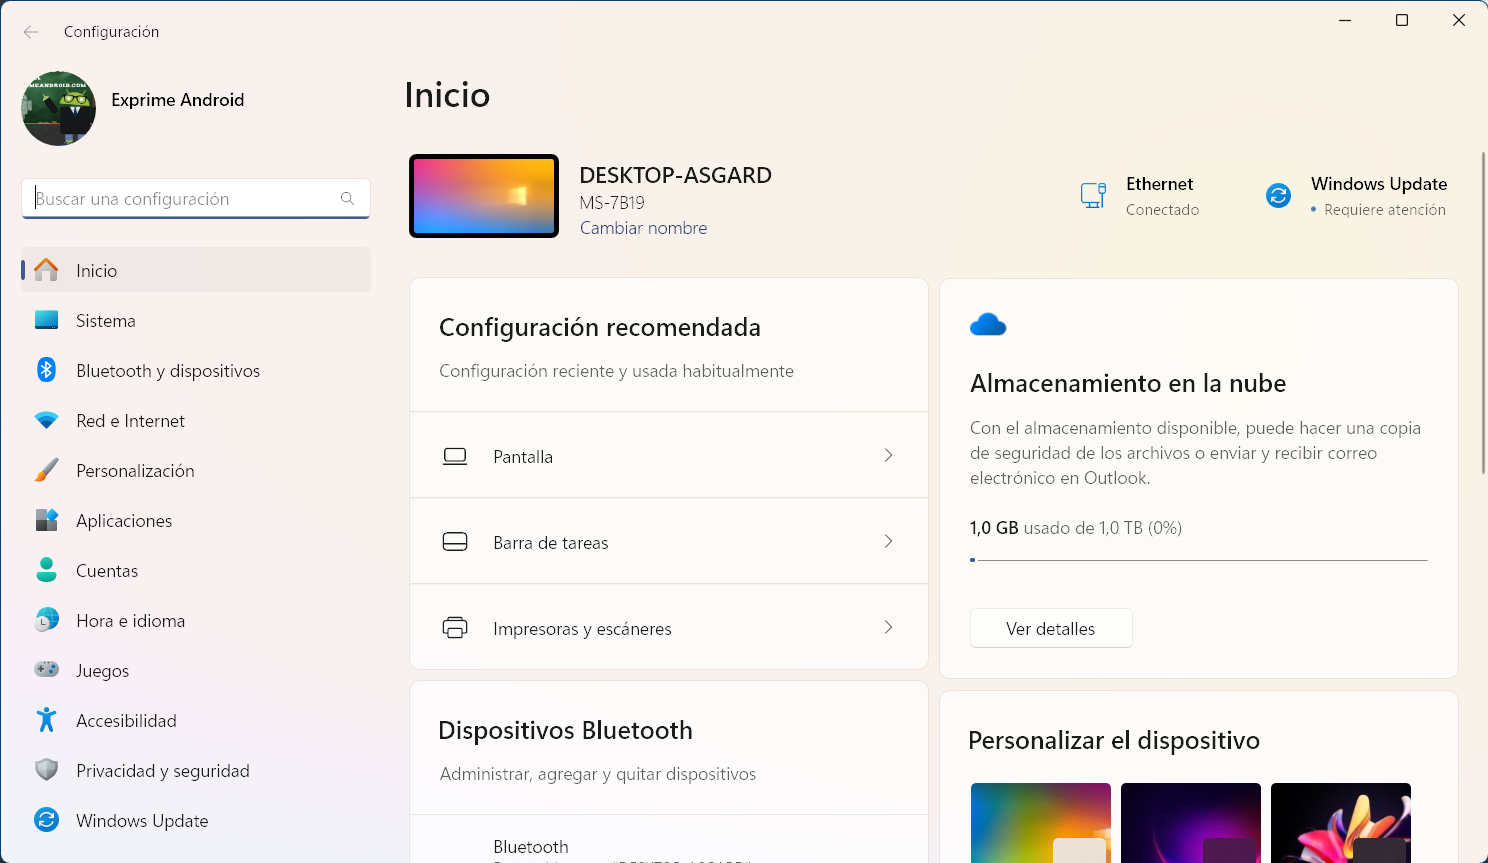Select Sistema in the sidebar menu
The height and width of the screenshot is (863, 1488).
pyautogui.click(x=105, y=321)
